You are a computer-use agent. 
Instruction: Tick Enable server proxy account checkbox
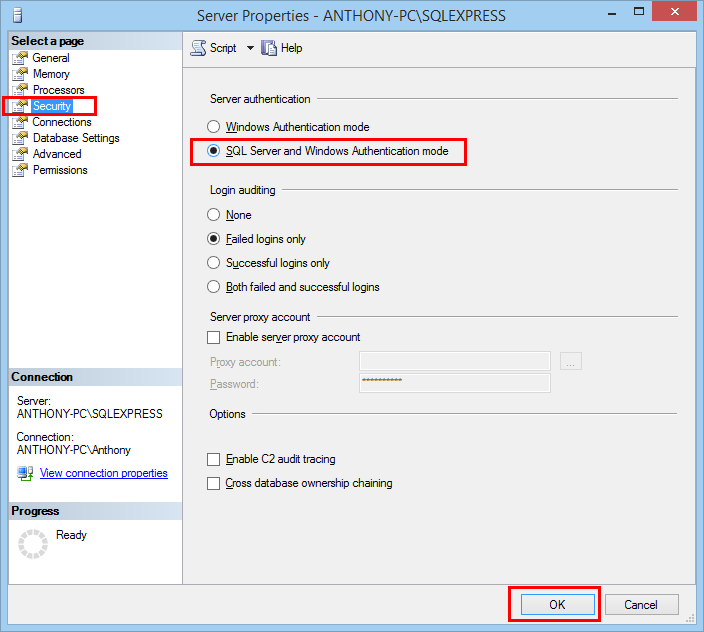coord(213,337)
